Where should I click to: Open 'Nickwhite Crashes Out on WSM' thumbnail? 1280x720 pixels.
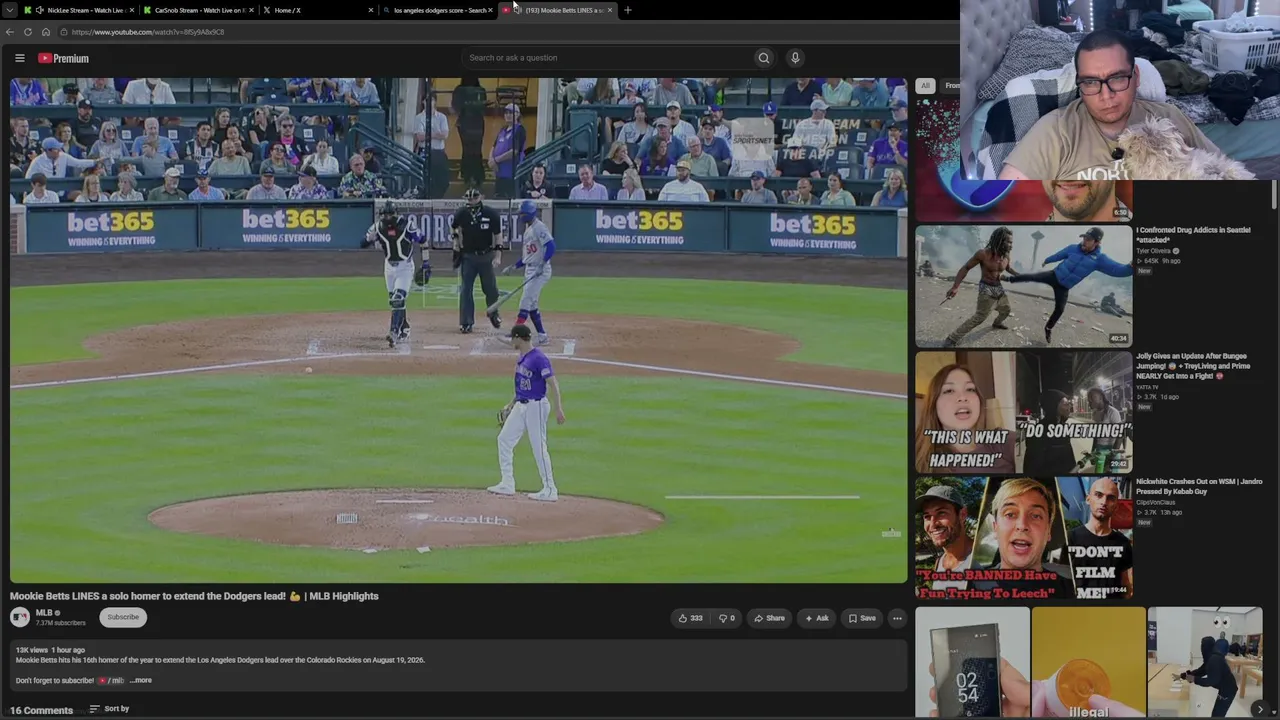1024,538
